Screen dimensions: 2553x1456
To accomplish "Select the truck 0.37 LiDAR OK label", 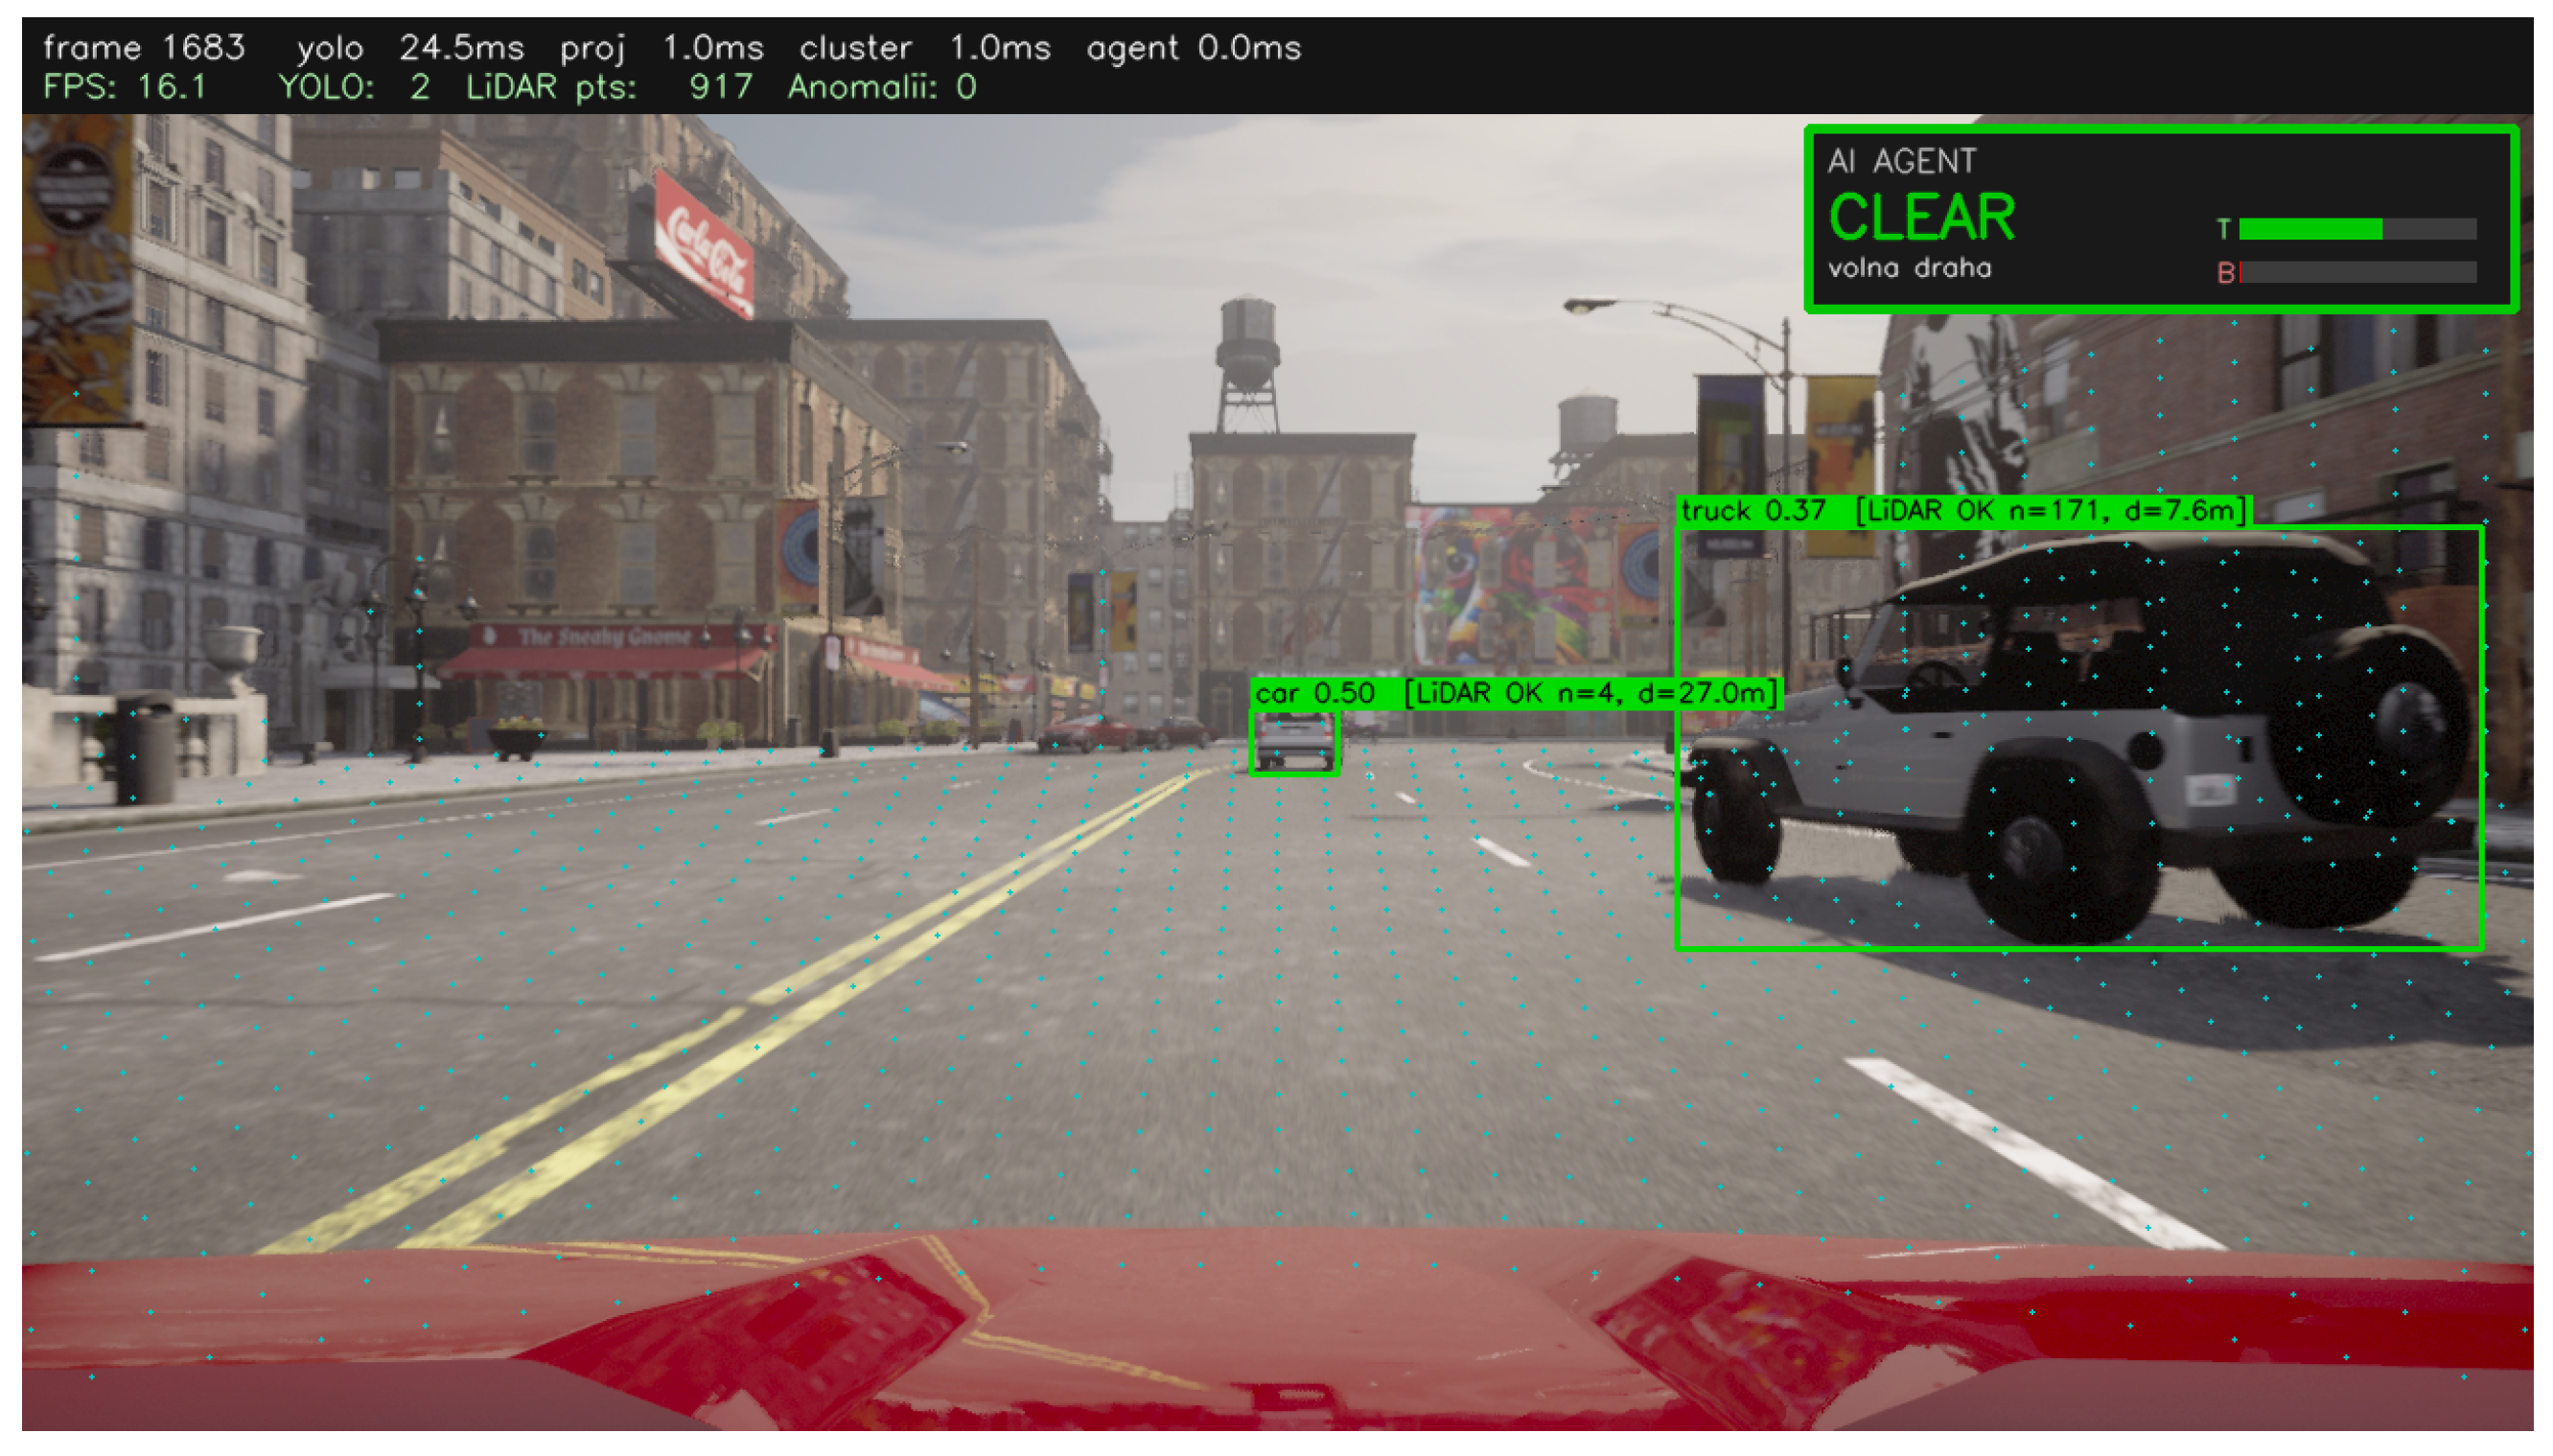I will tap(1962, 511).
